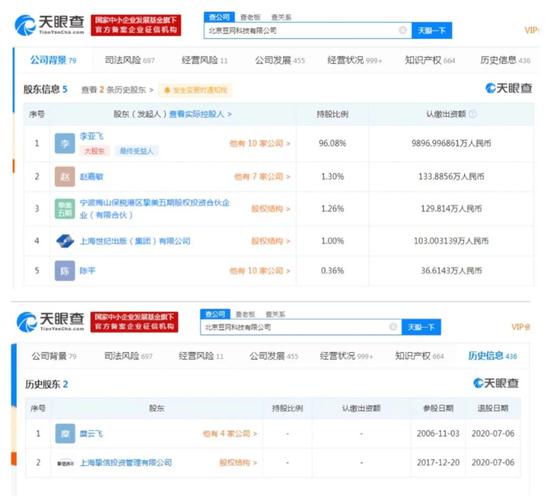
Task: Open the 知识产权 tab in the upper nav
Action: click(x=430, y=60)
